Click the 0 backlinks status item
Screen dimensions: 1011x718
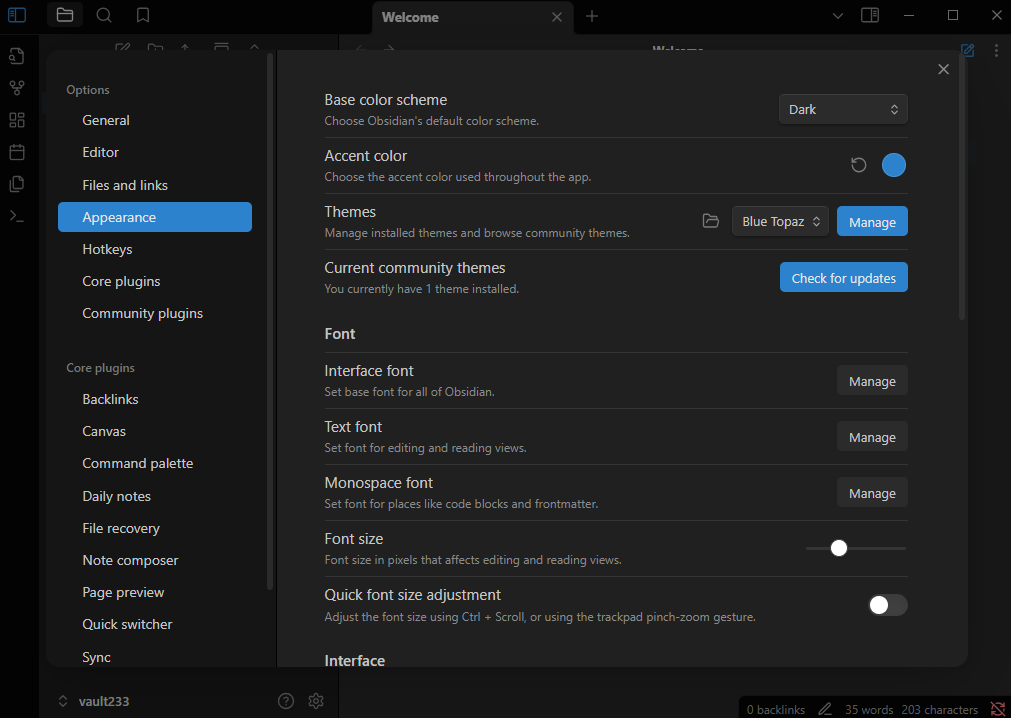(x=776, y=709)
